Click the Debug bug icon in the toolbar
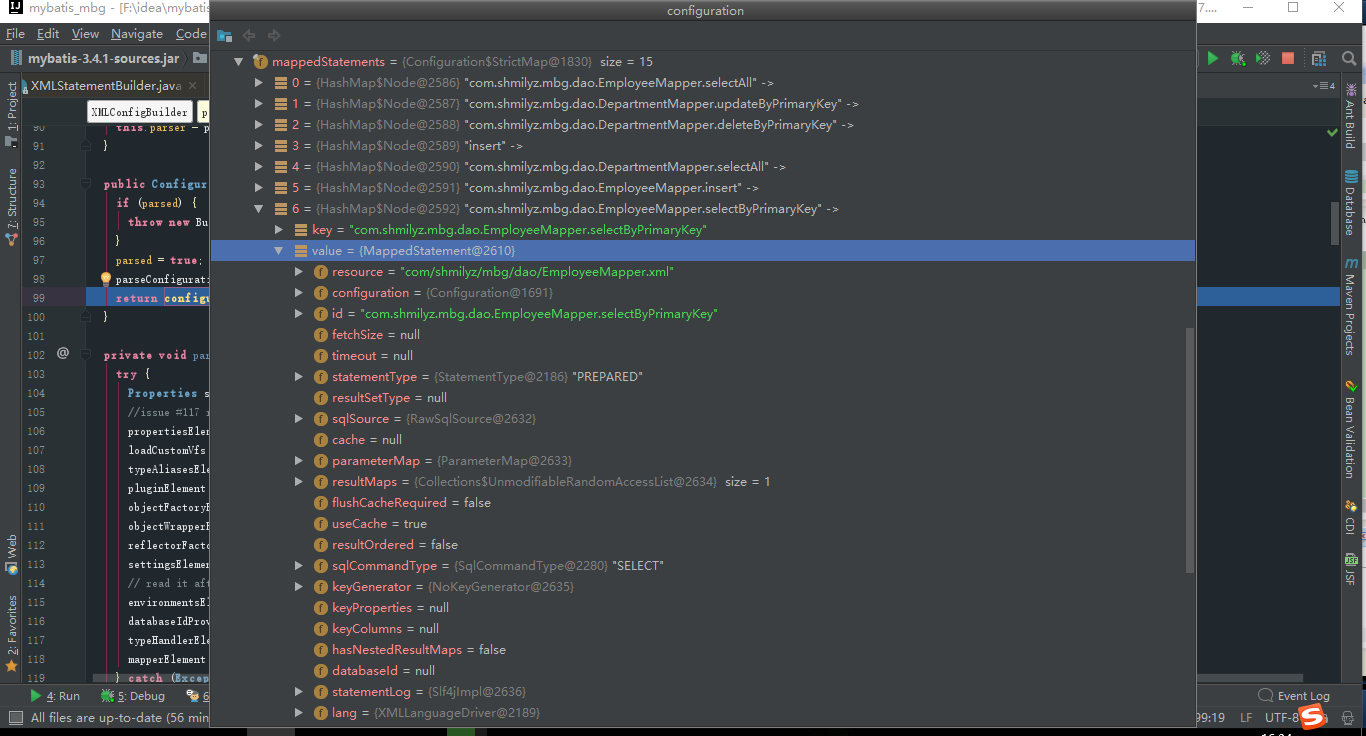This screenshot has height=736, width=1366. [x=1237, y=58]
